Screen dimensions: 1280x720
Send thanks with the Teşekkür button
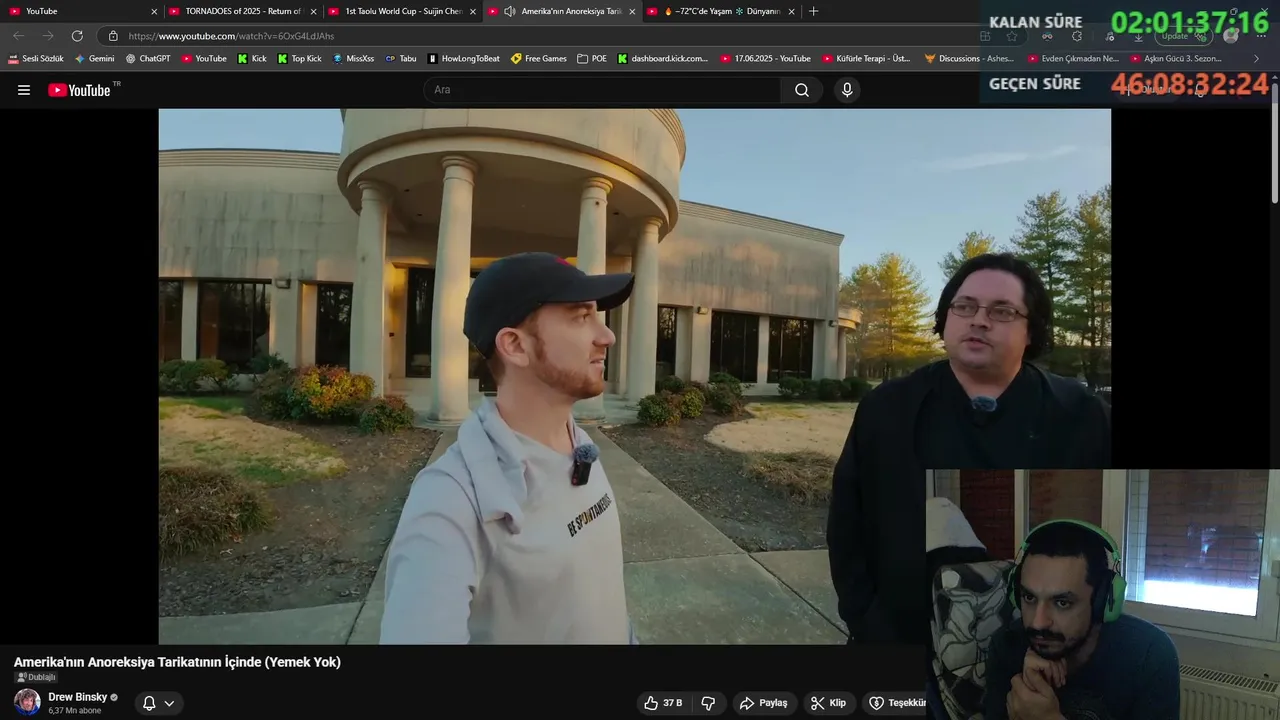coord(896,703)
